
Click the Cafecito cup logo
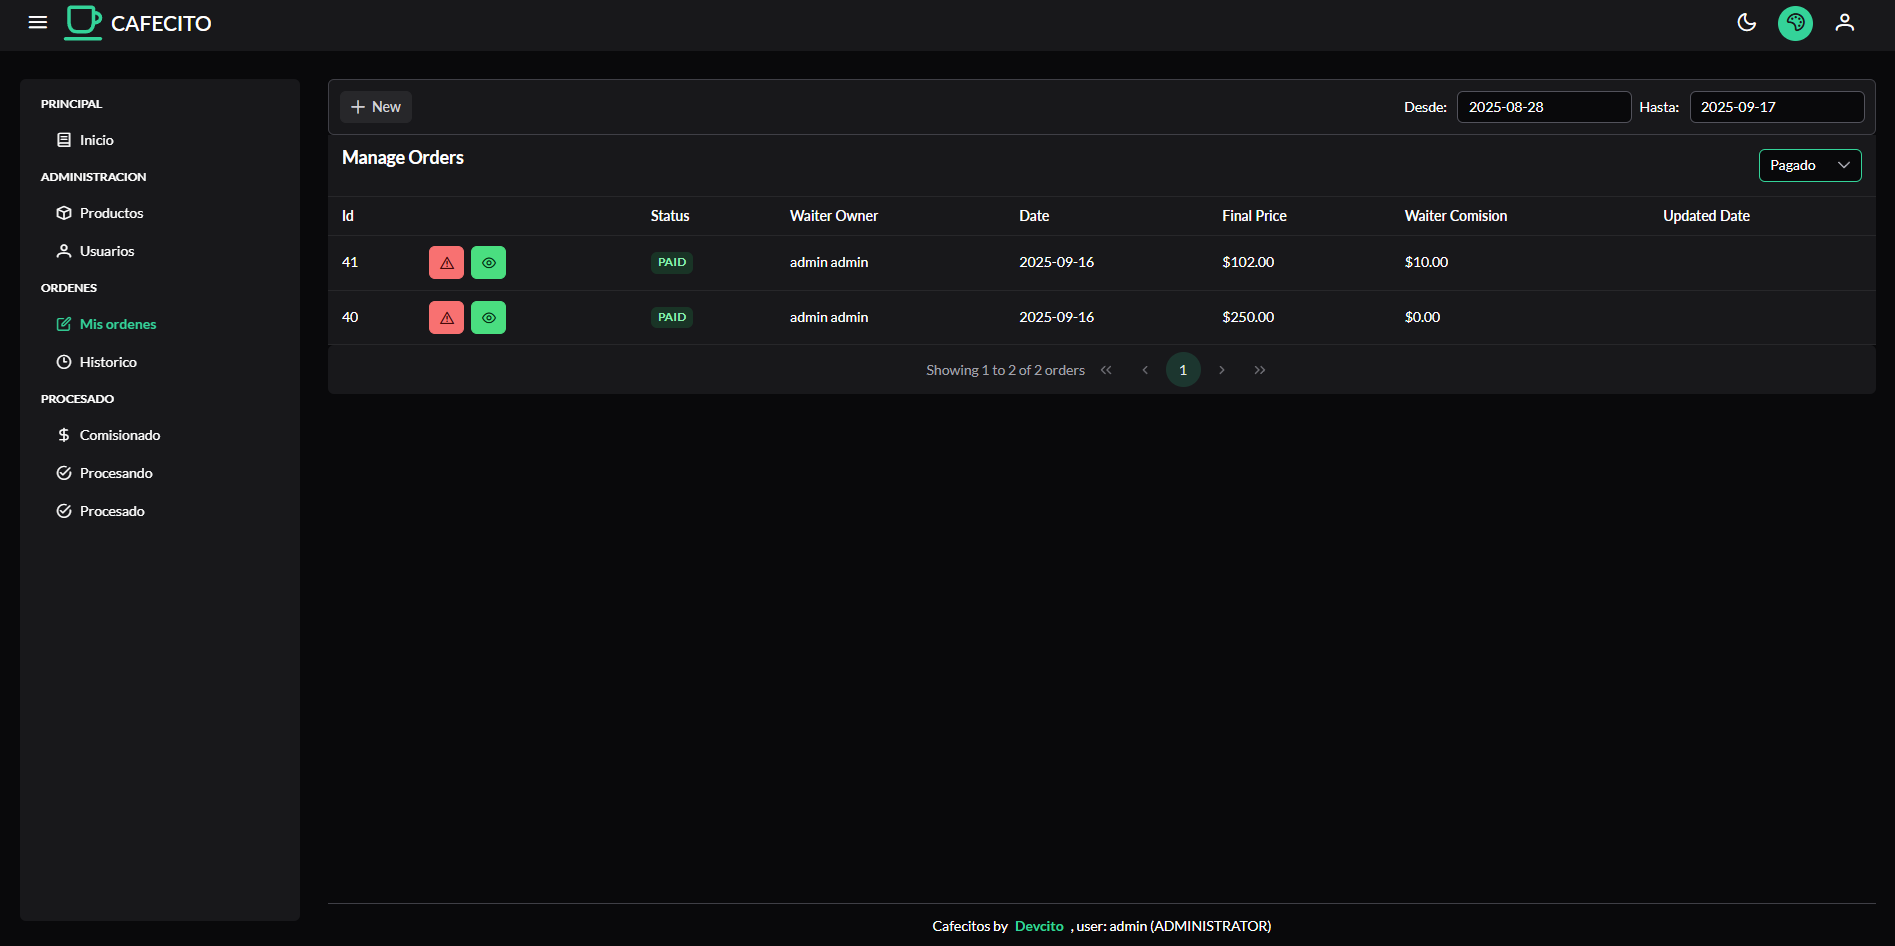tap(84, 22)
